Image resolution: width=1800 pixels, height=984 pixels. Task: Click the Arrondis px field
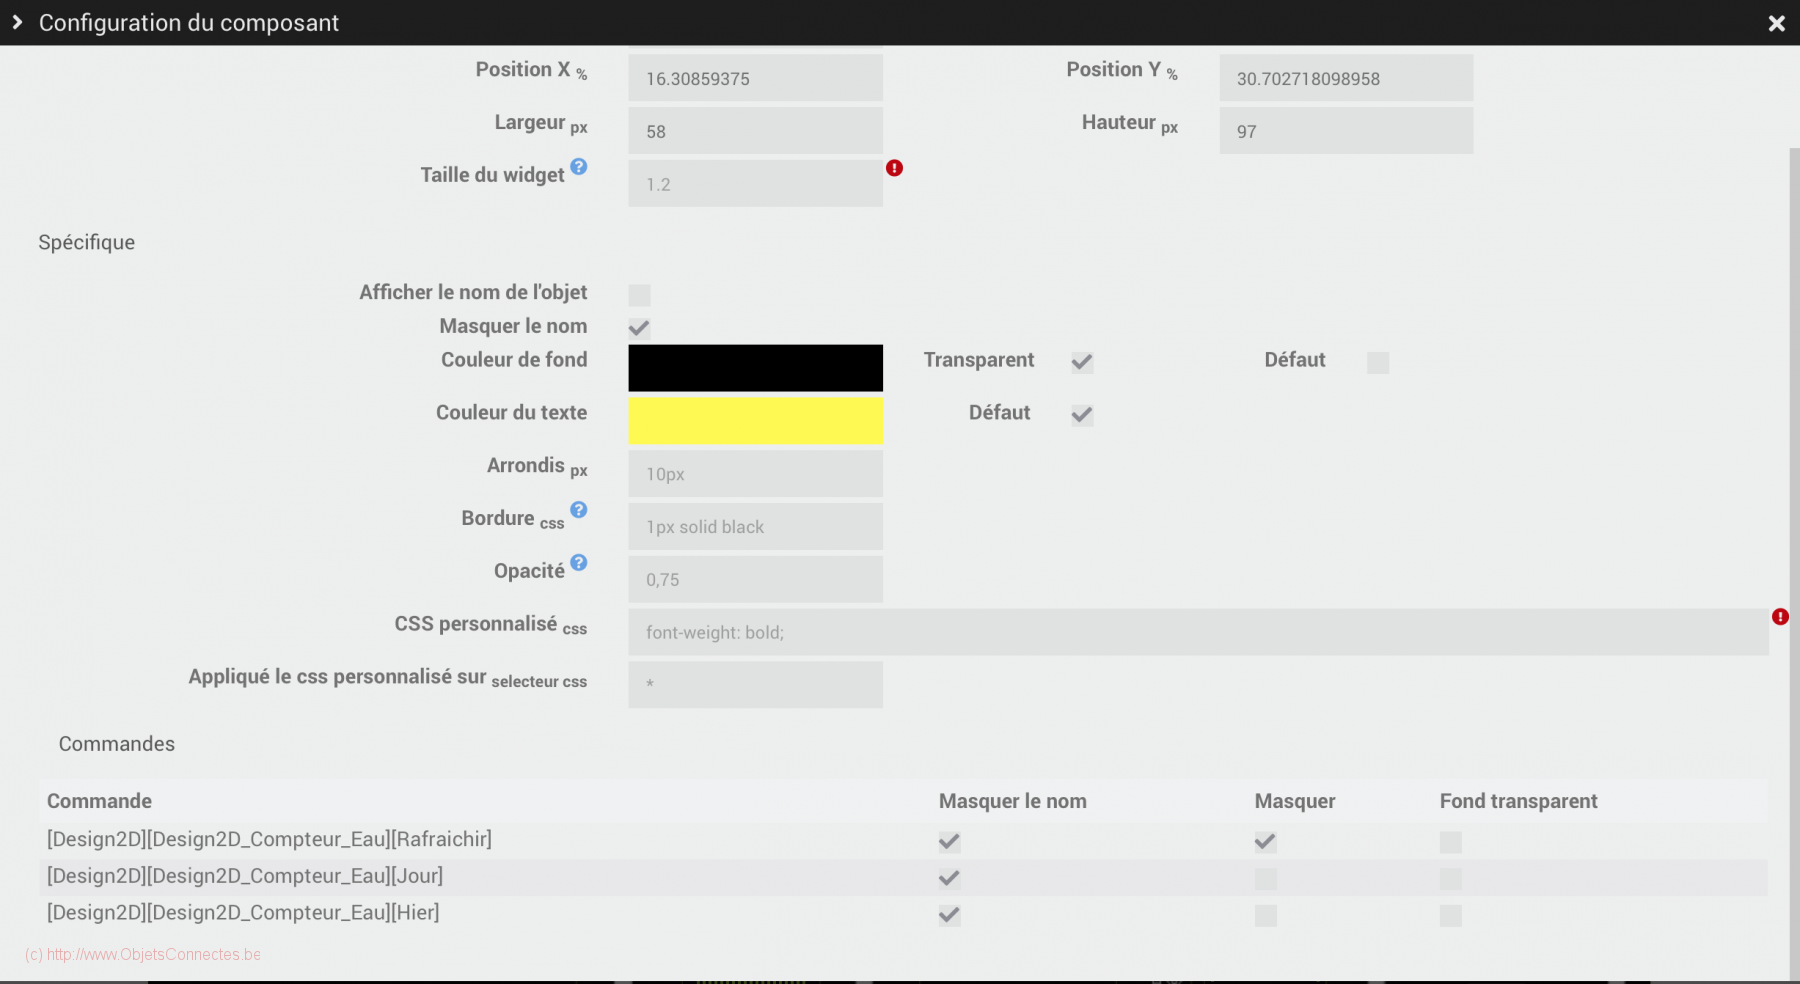click(755, 474)
